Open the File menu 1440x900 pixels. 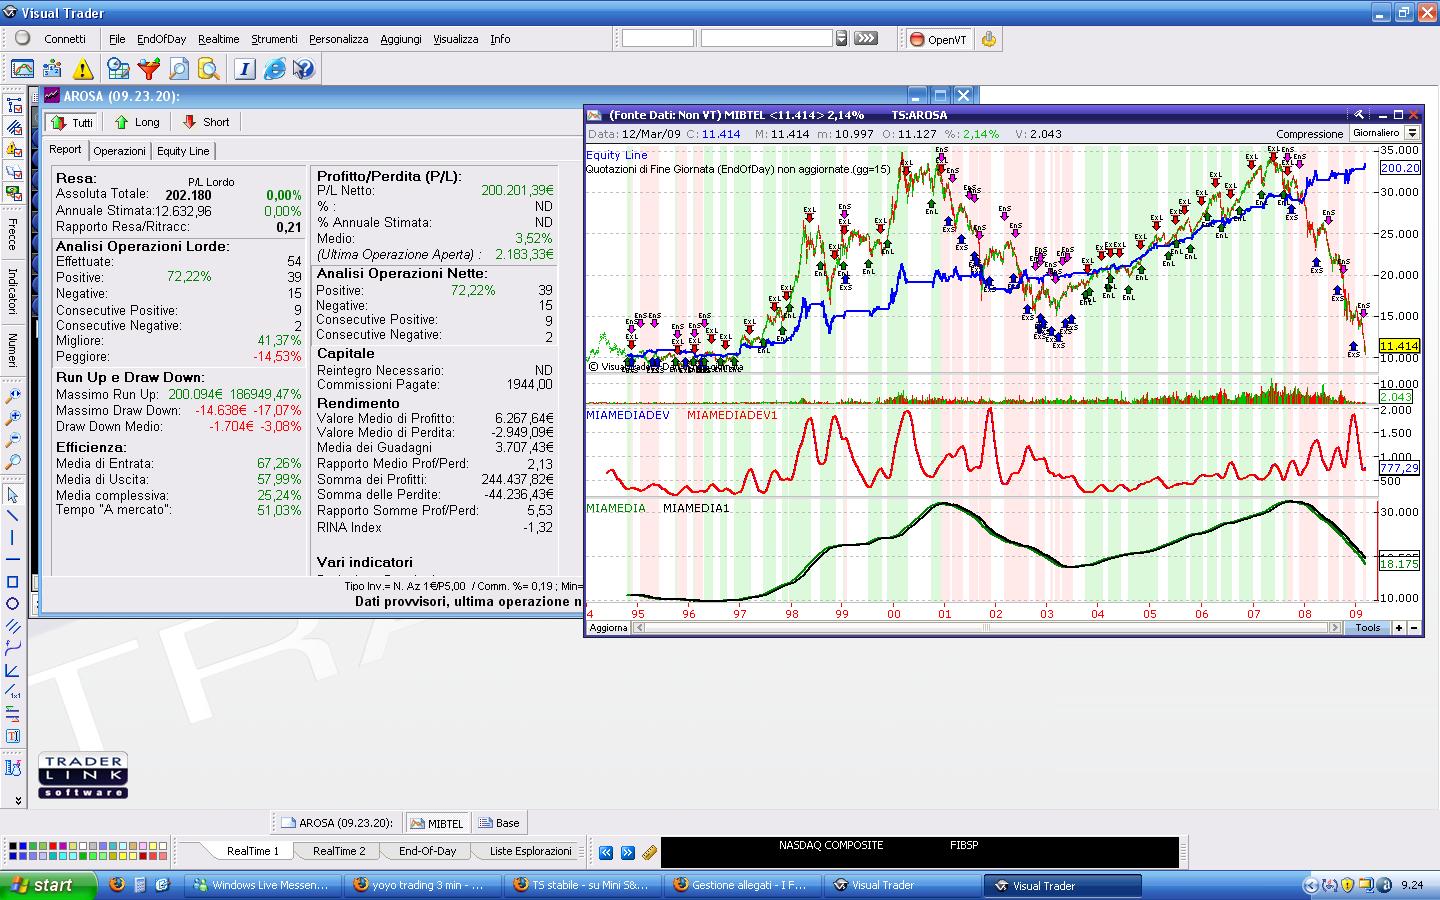click(117, 39)
